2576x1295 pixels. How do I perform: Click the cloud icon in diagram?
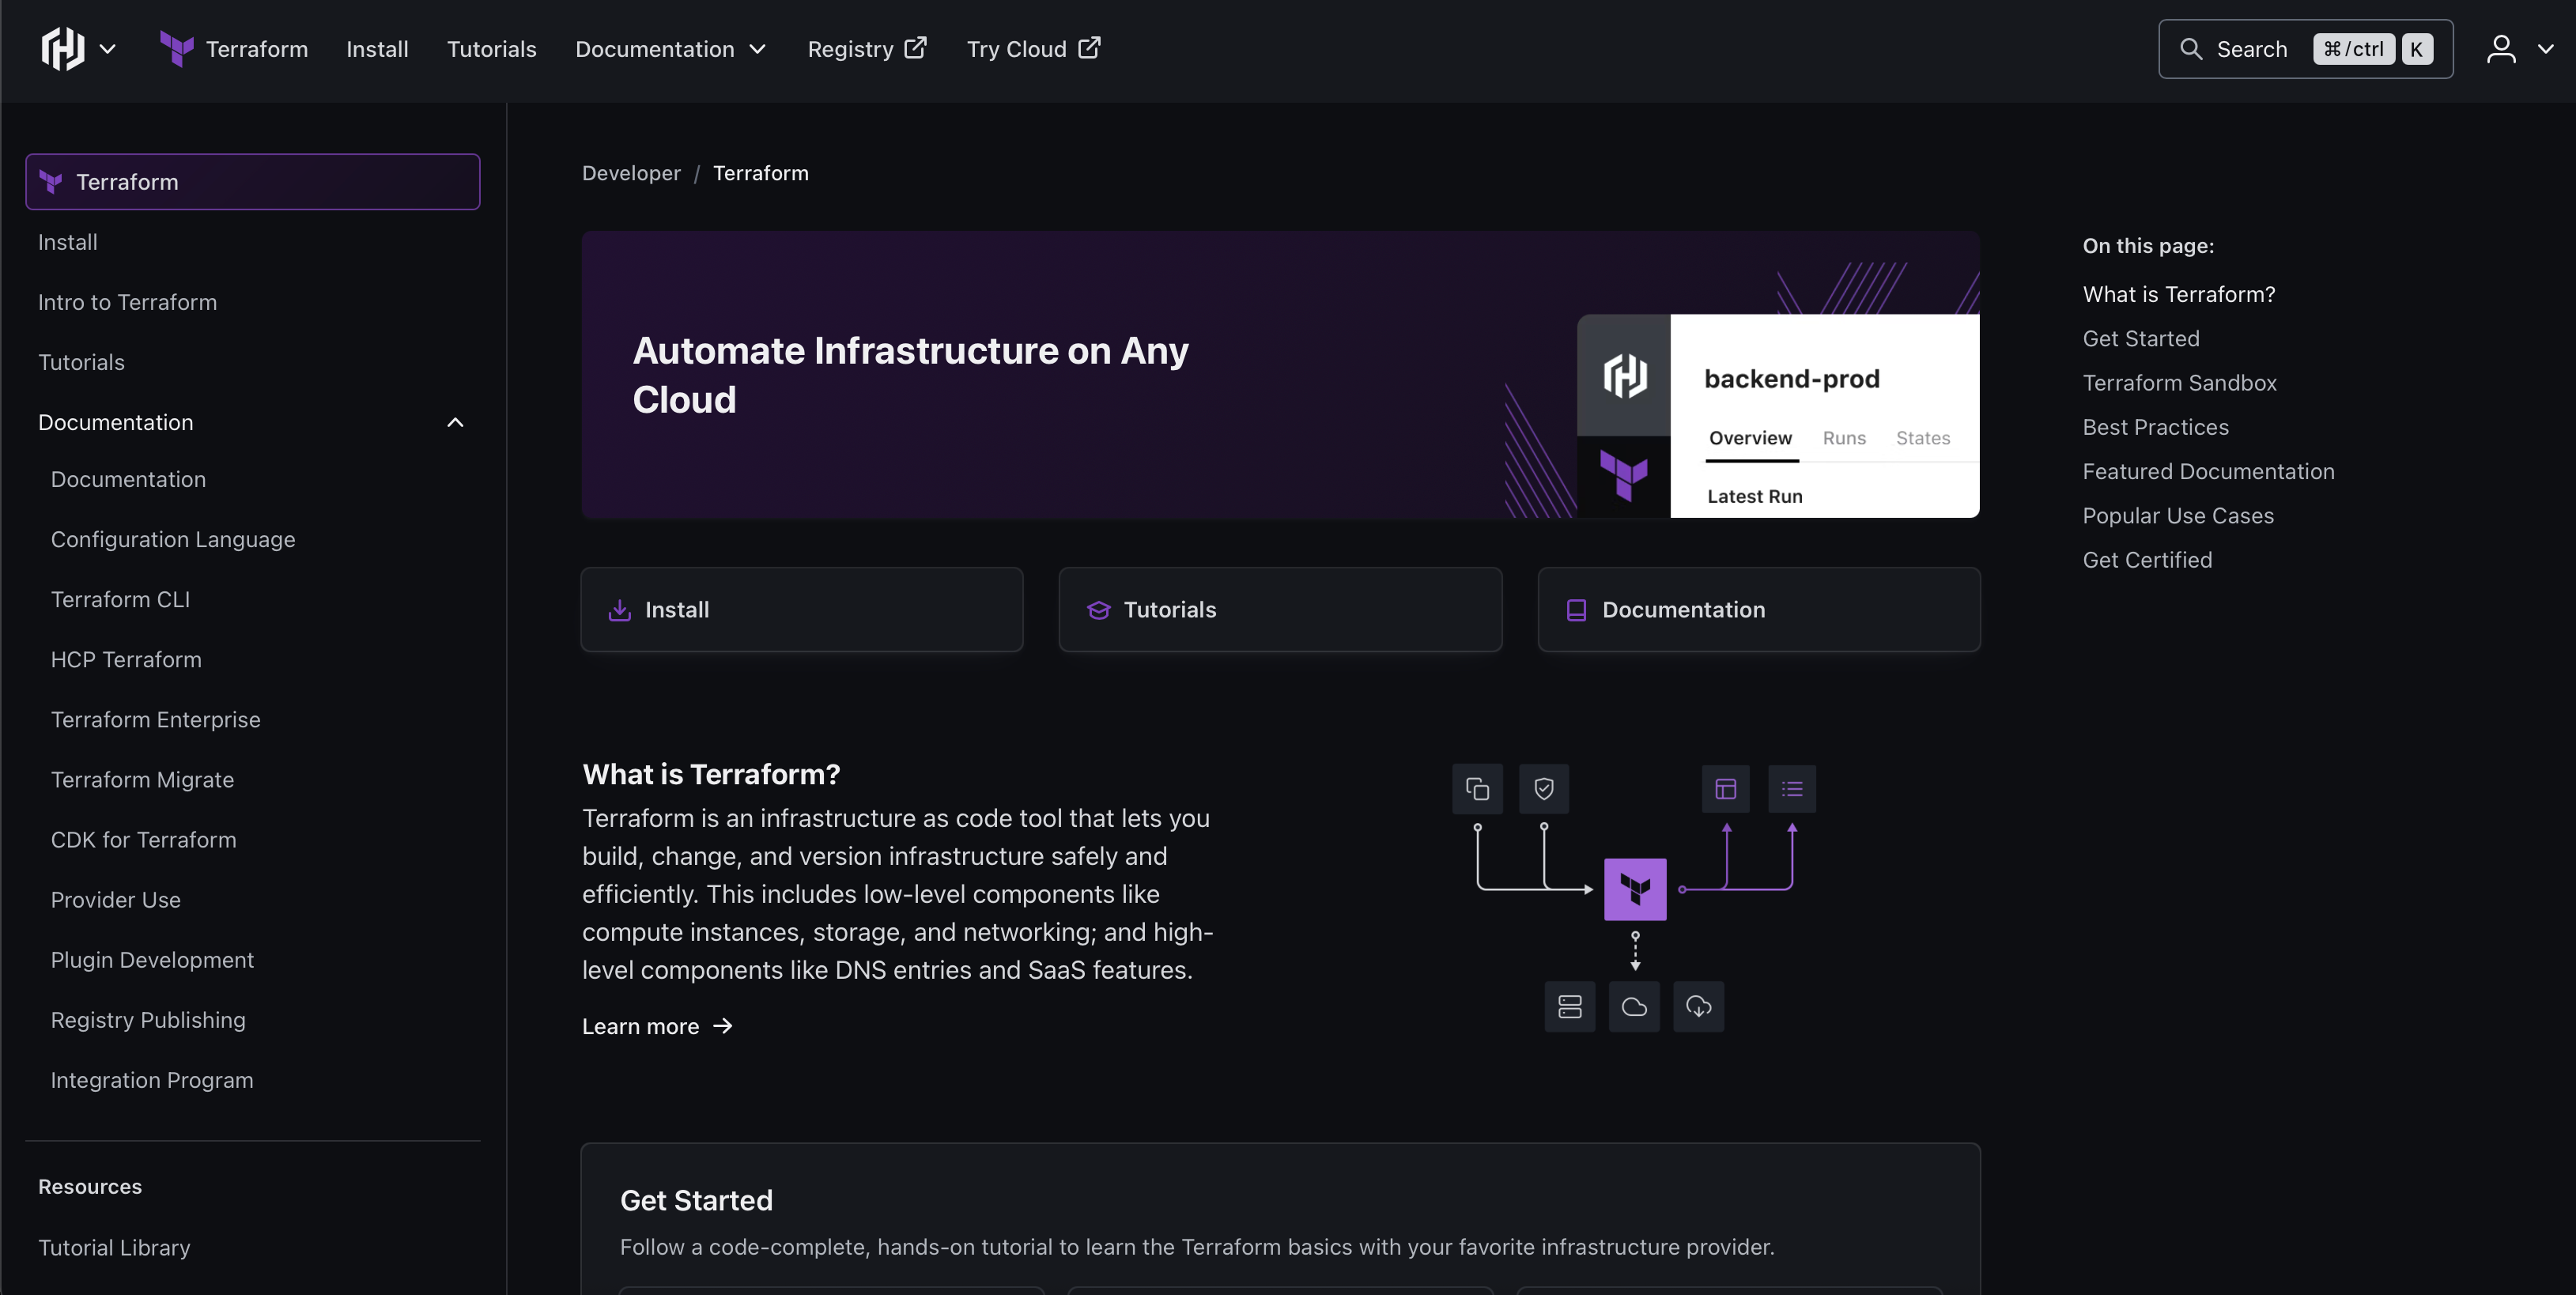pos(1634,1006)
